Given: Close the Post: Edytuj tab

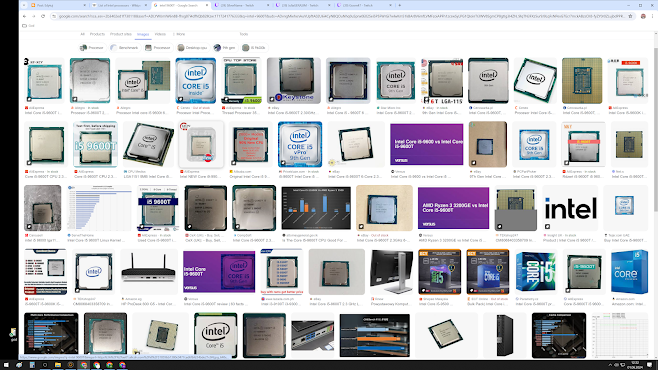Looking at the screenshot, I should tap(84, 5).
